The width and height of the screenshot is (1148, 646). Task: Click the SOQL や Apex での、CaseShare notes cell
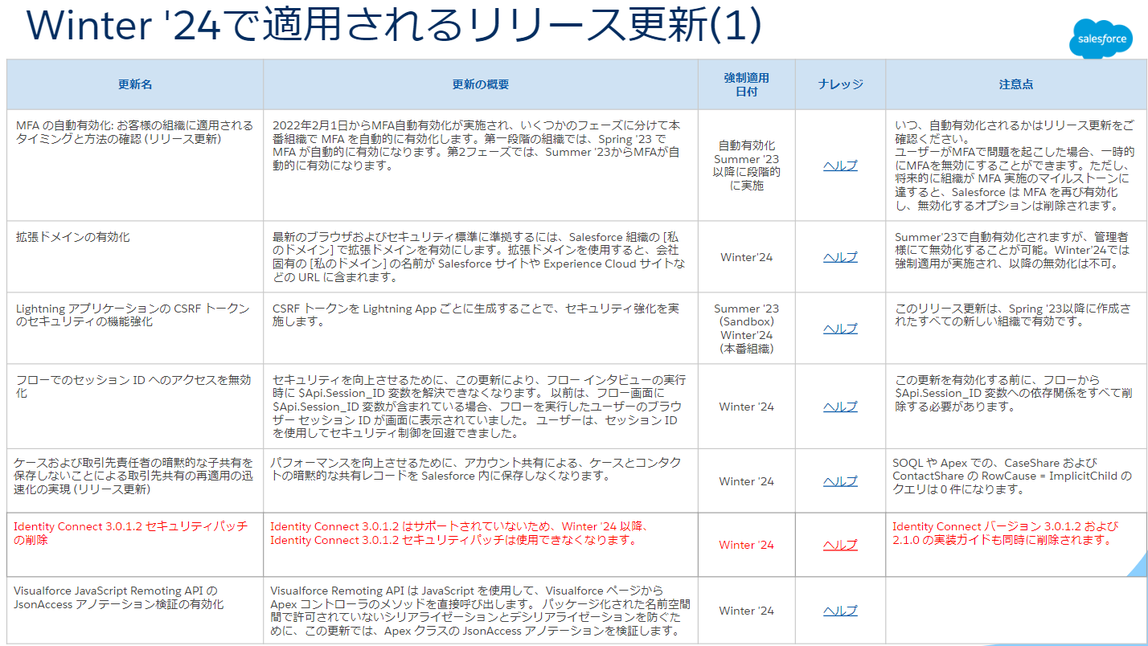pos(1016,480)
